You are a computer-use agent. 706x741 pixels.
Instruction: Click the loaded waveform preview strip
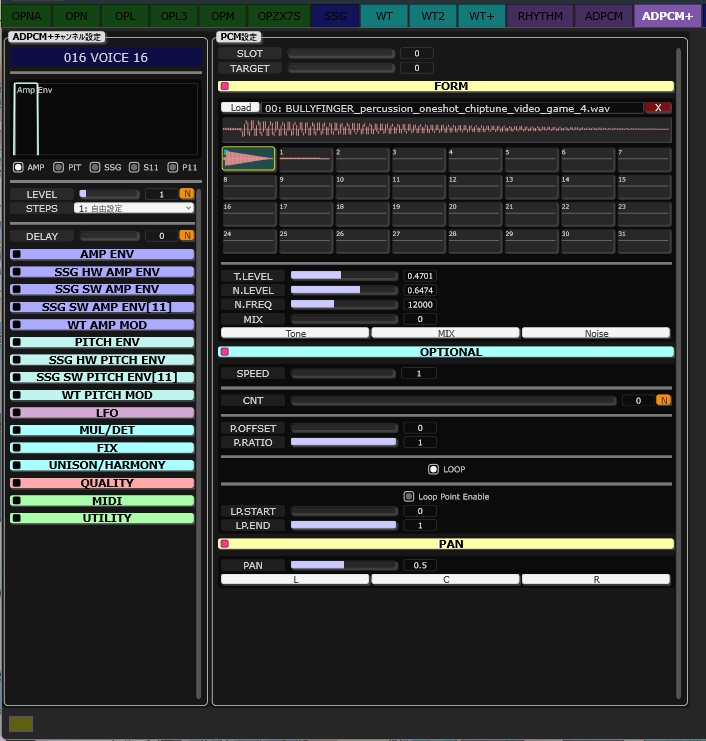tap(446, 129)
